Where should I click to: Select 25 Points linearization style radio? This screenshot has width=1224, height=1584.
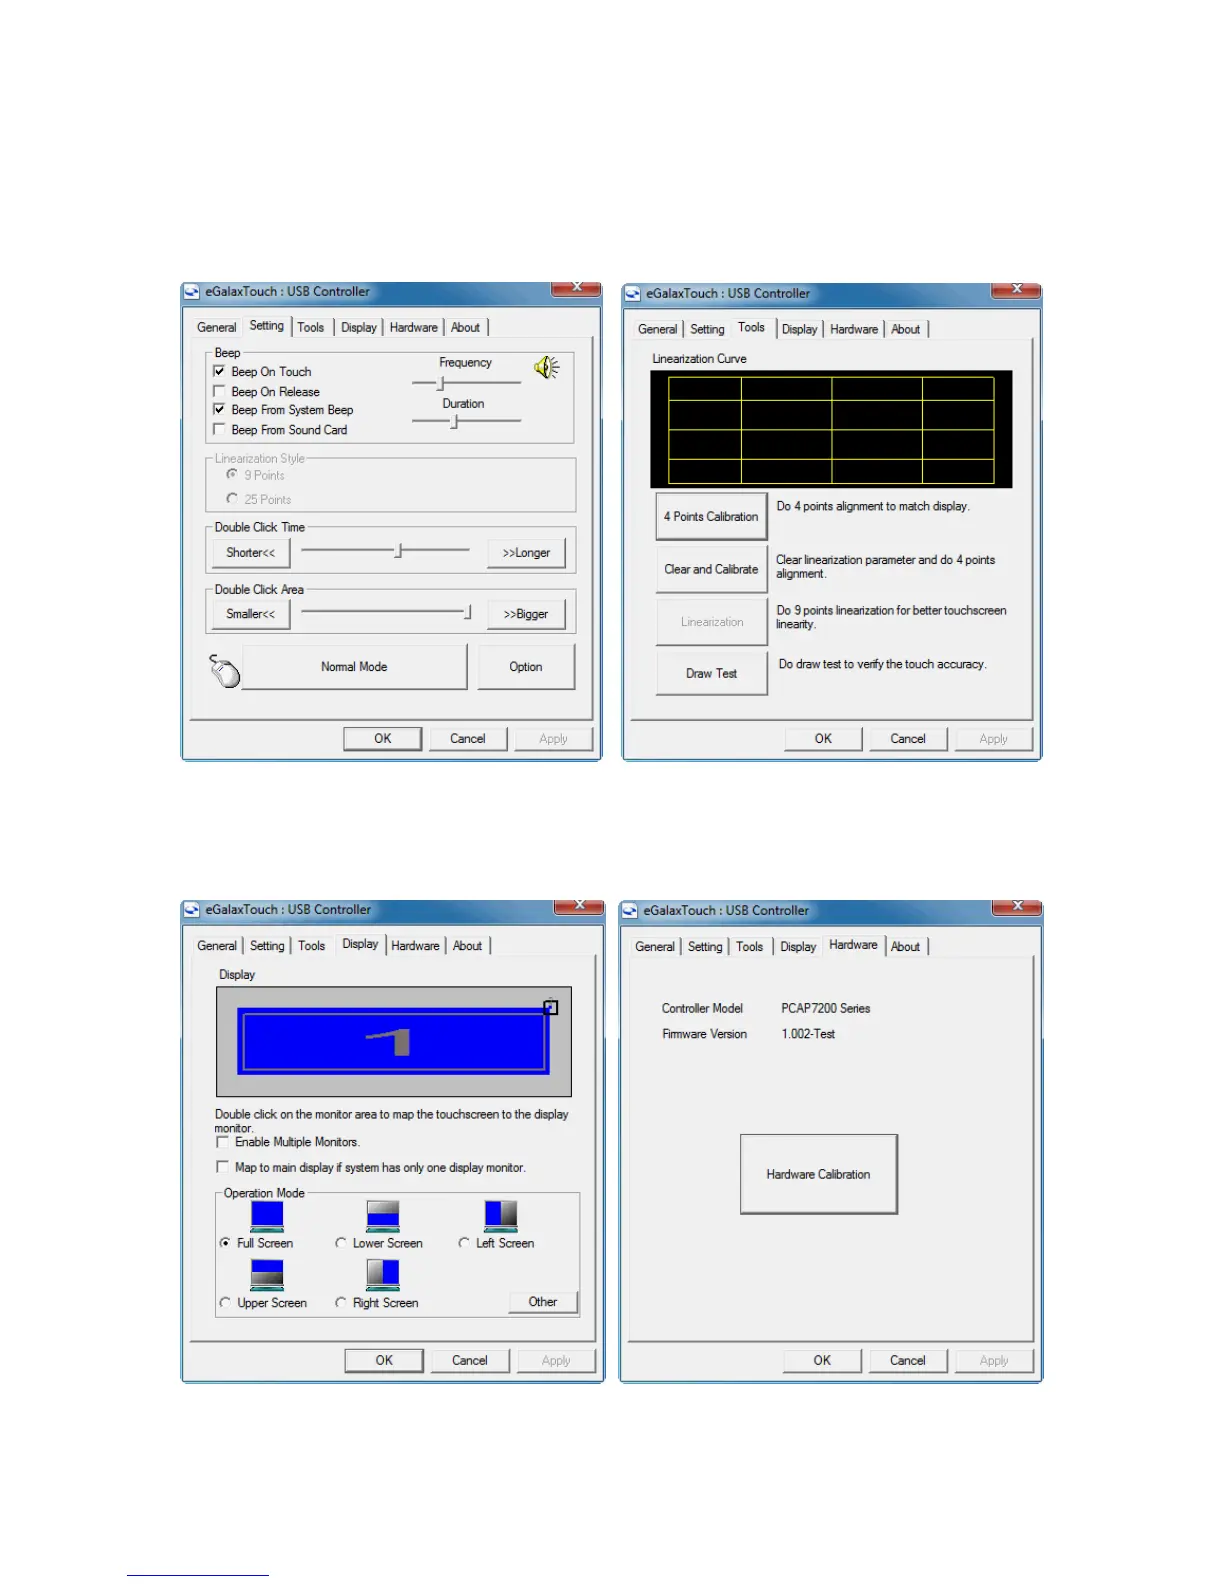232,498
